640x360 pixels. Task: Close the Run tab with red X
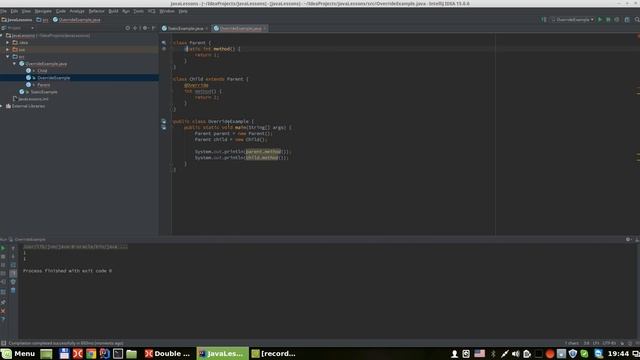click(3, 311)
